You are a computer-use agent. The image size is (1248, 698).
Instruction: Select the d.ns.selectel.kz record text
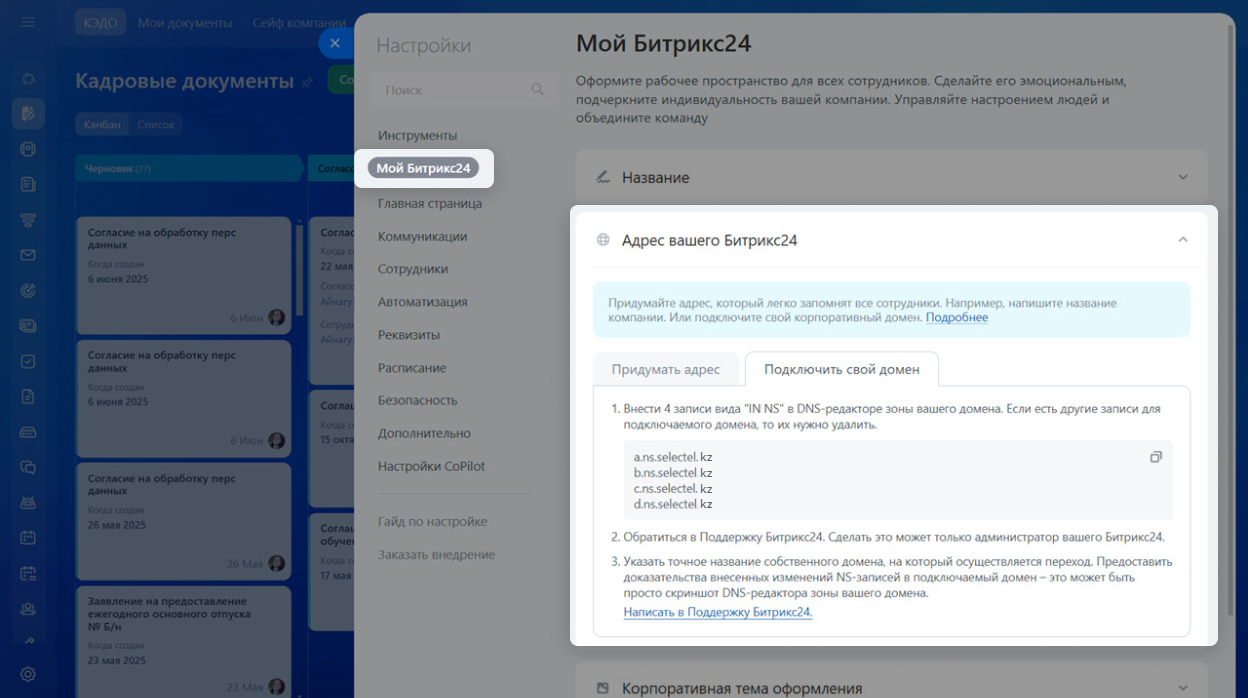pyautogui.click(x=673, y=504)
